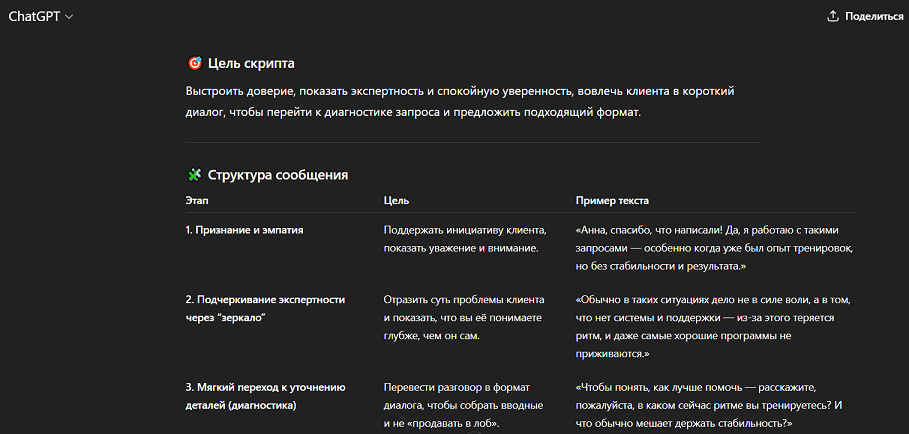Viewport: 909px width, 434px height.
Task: Click the row '2. Подчеркивание экспертности' stage cell
Action: [x=265, y=308]
